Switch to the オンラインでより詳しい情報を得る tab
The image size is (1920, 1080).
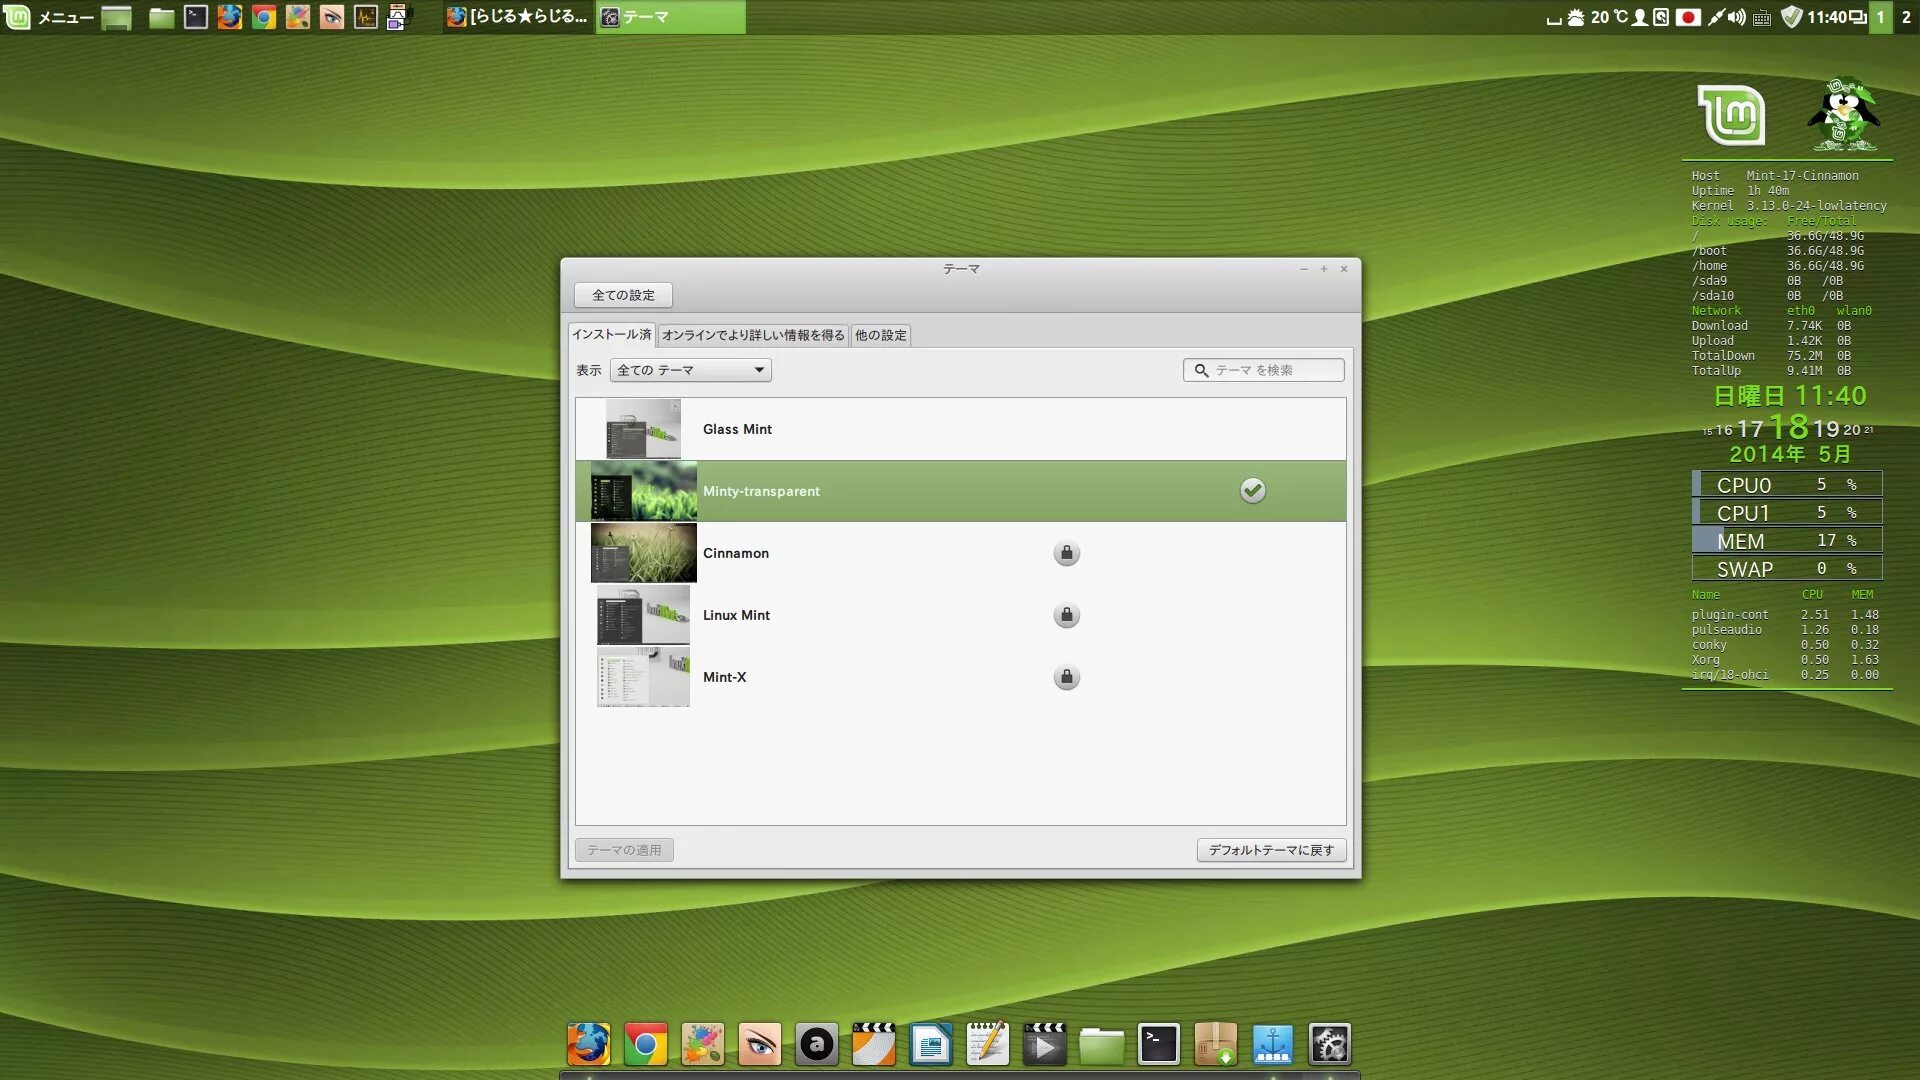point(753,335)
